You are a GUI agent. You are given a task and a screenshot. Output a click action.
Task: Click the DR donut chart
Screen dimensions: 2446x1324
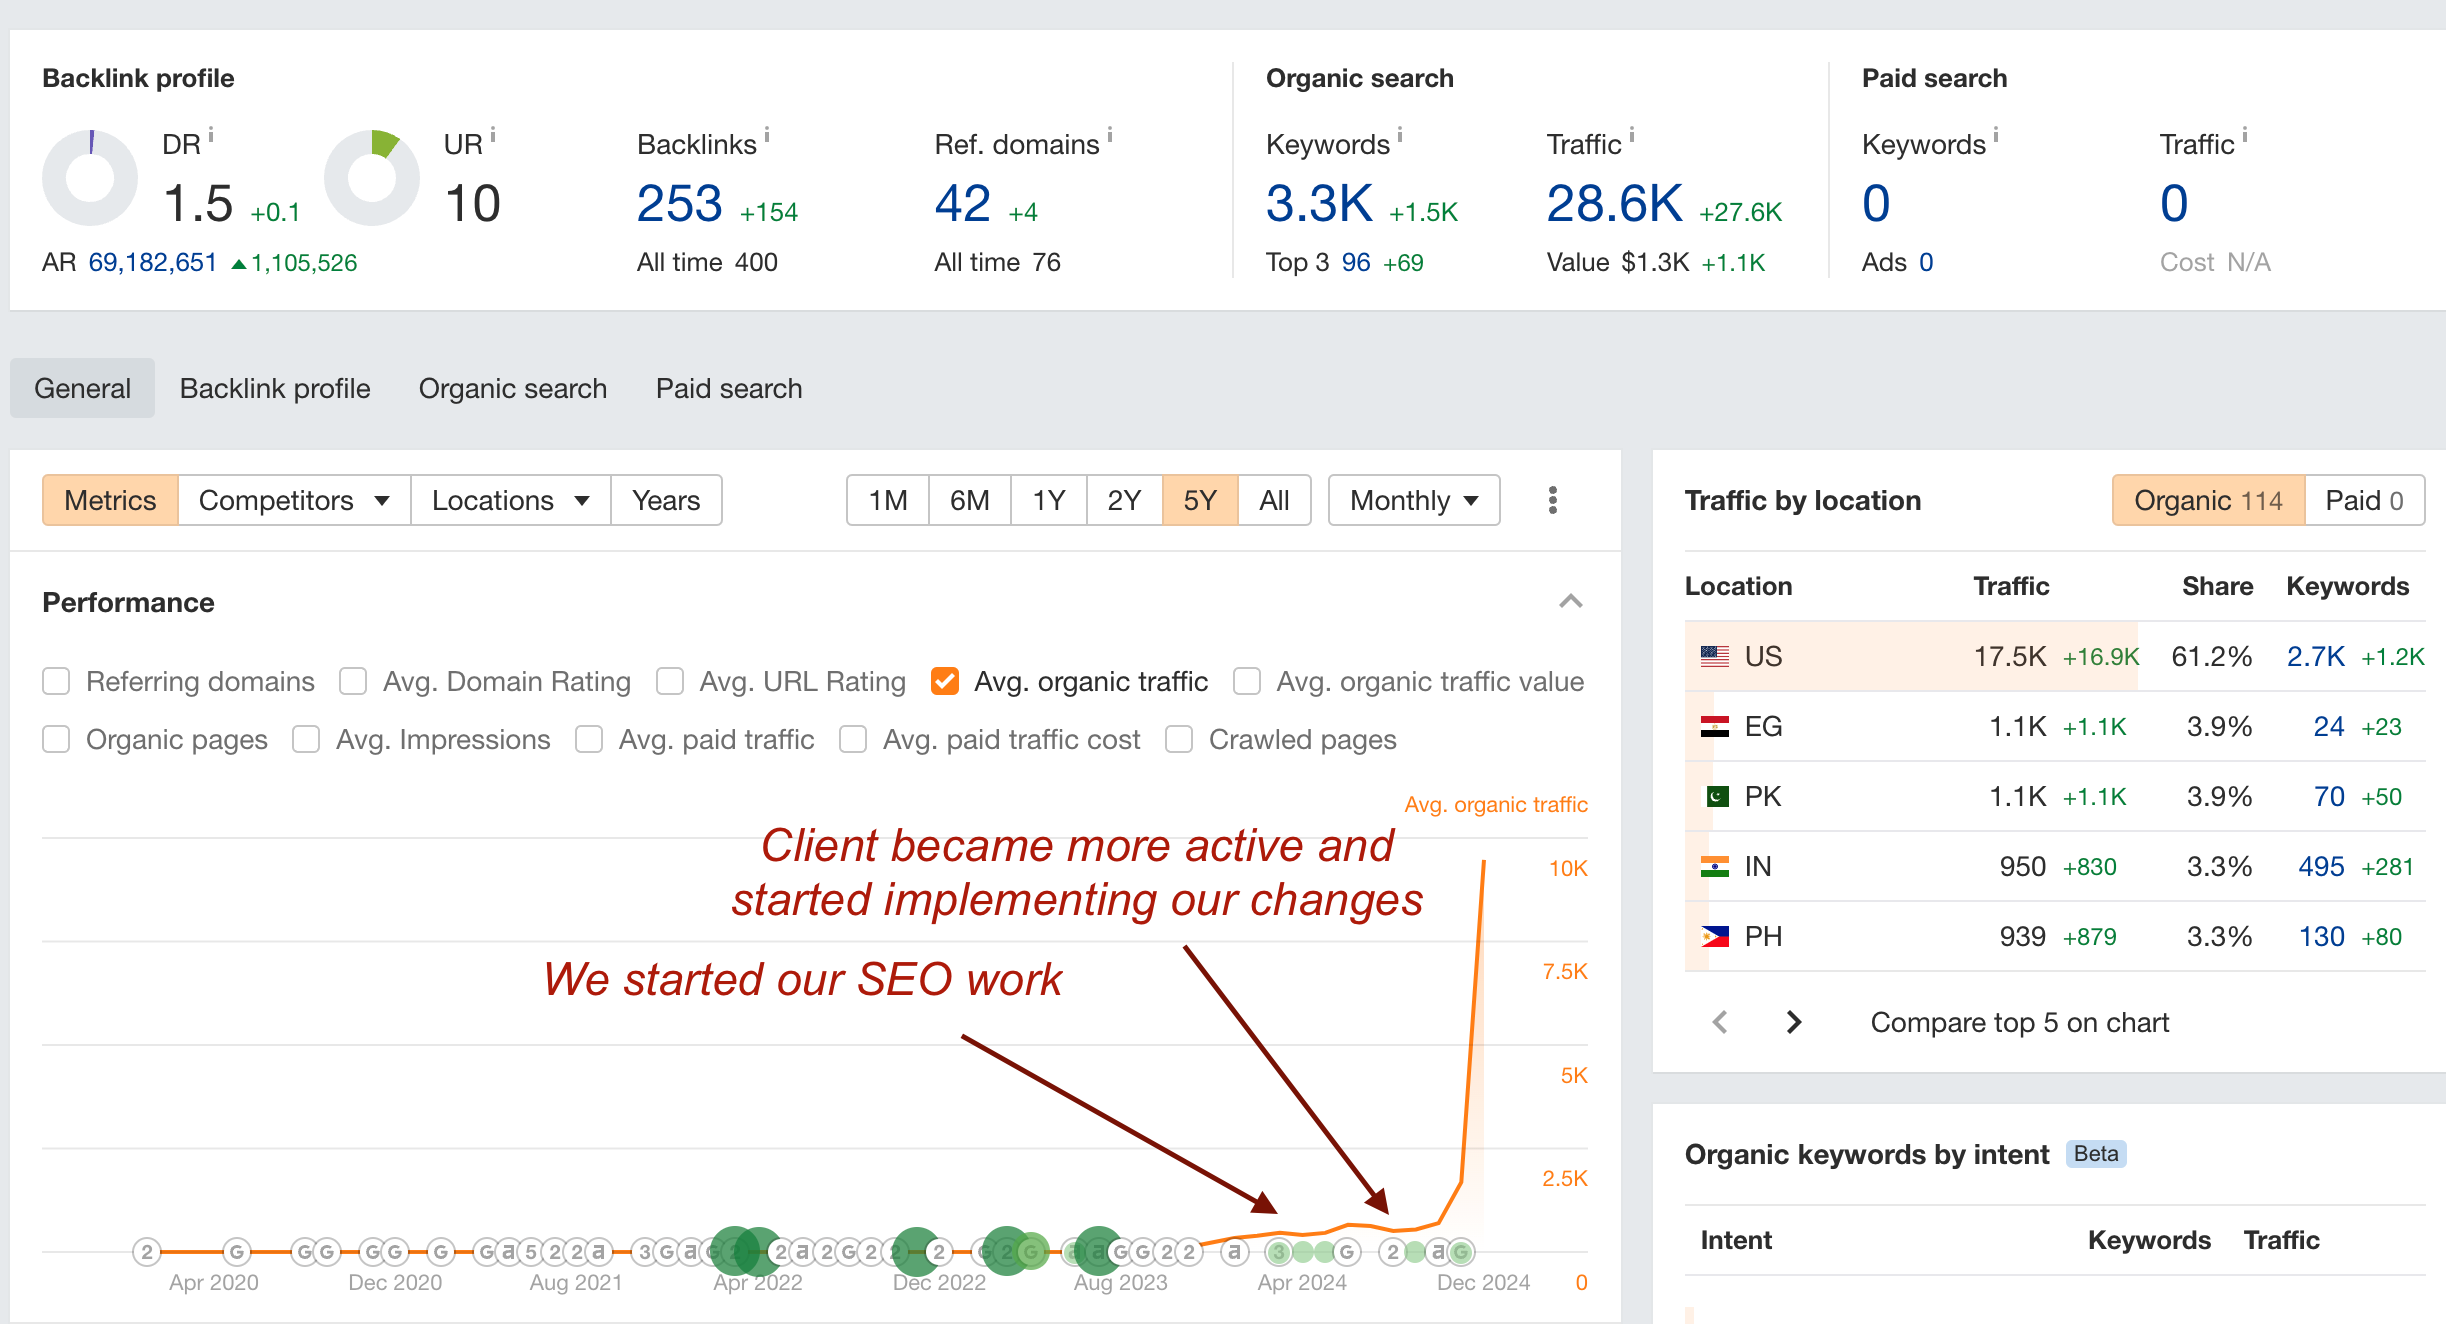[x=90, y=178]
